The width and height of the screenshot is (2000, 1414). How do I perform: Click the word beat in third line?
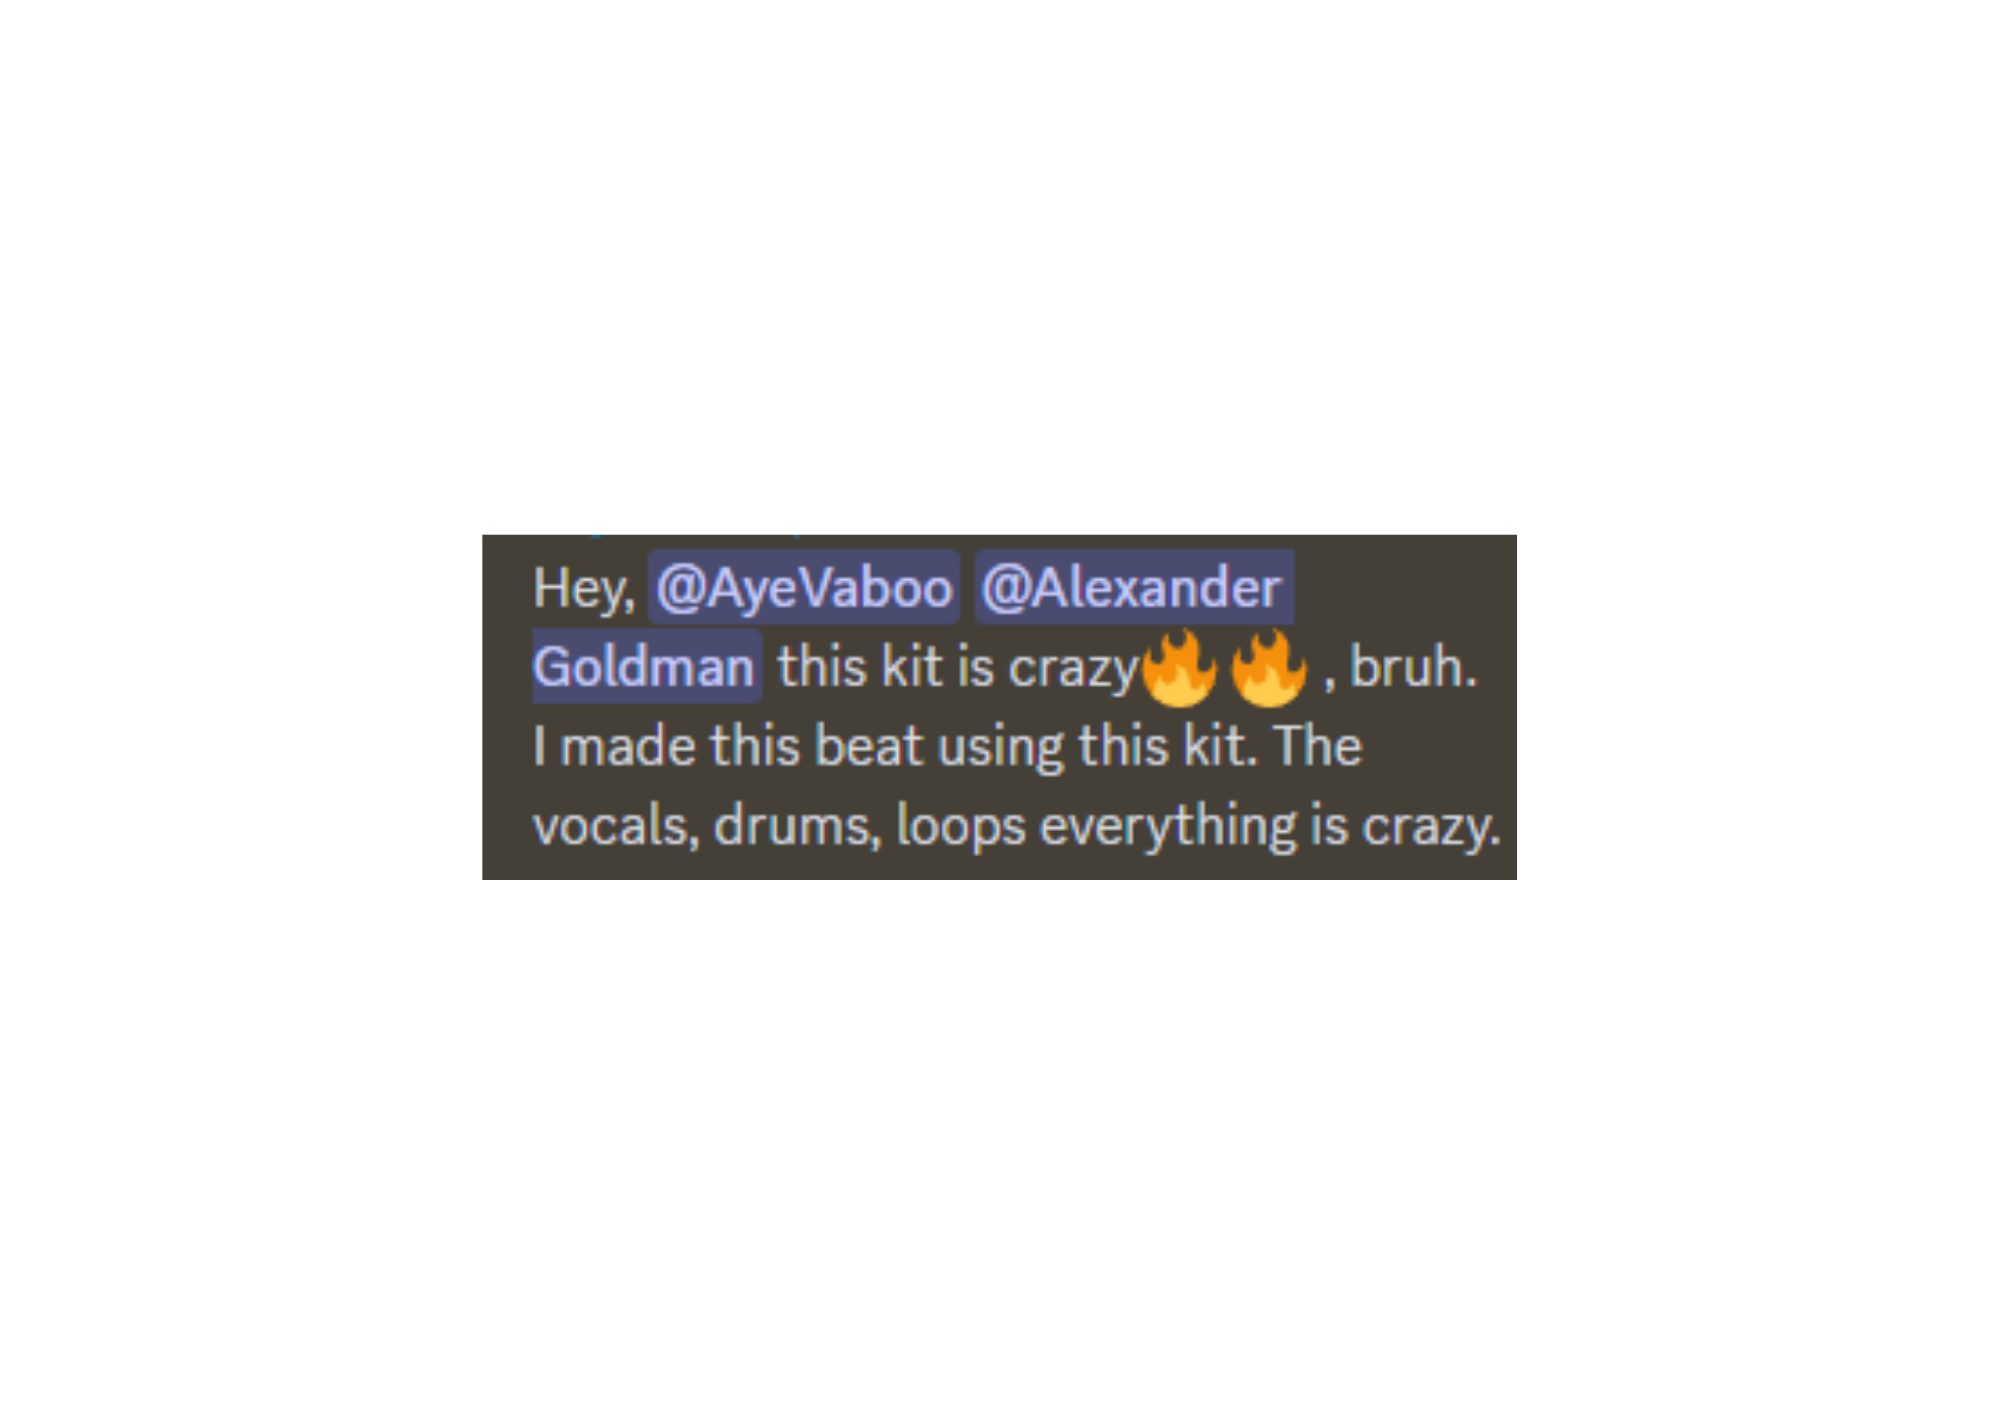(868, 746)
